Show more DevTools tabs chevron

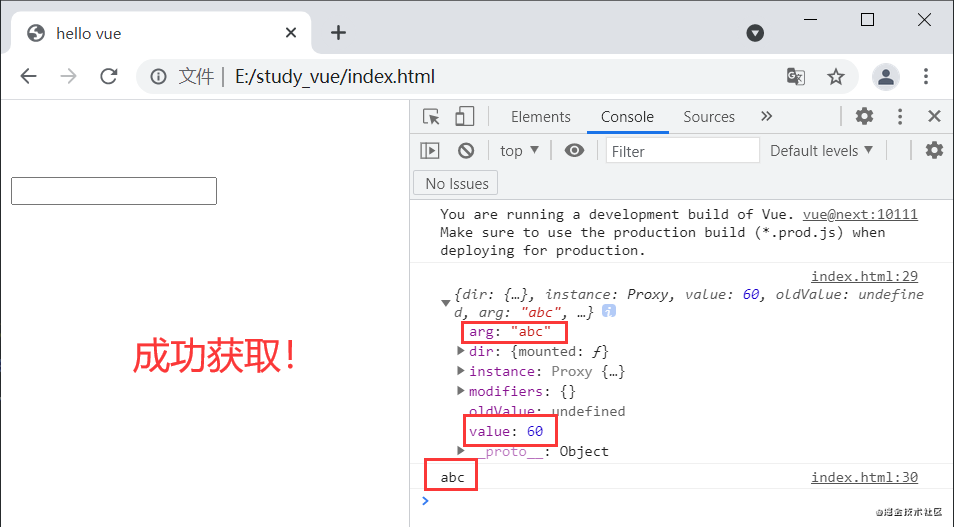pyautogui.click(x=767, y=116)
